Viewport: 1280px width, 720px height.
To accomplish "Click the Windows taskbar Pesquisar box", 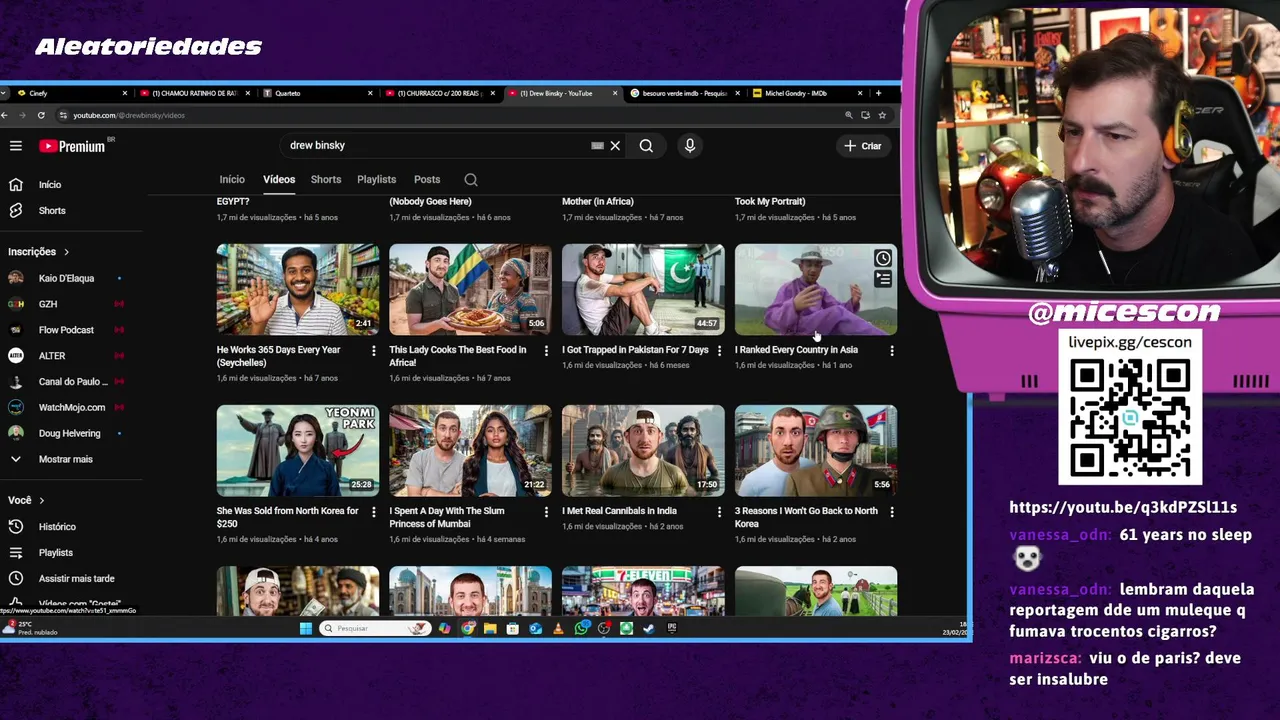I will [375, 628].
